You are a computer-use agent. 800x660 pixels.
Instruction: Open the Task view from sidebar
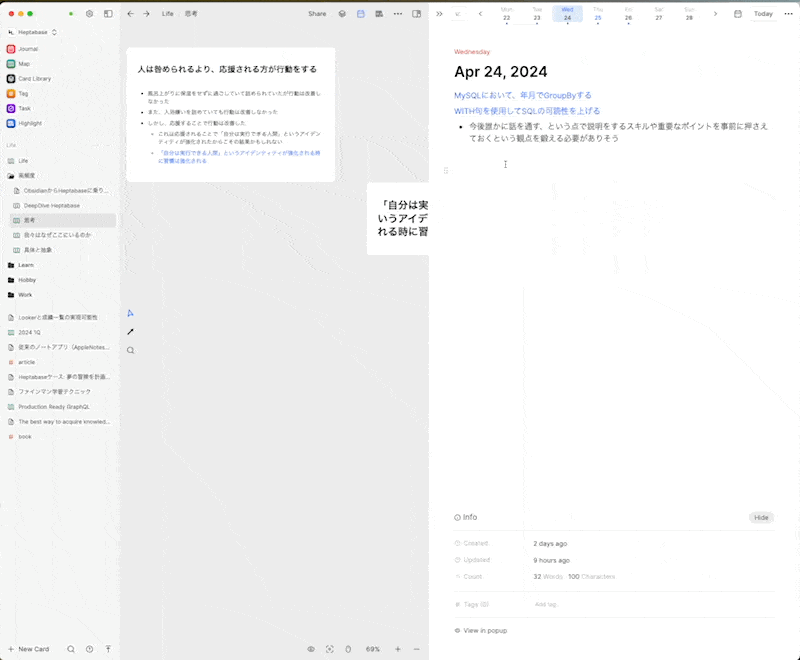pos(27,108)
